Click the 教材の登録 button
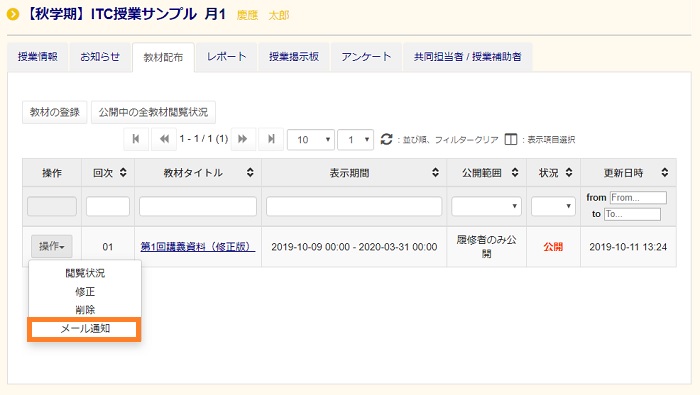The image size is (700, 395). click(54, 112)
